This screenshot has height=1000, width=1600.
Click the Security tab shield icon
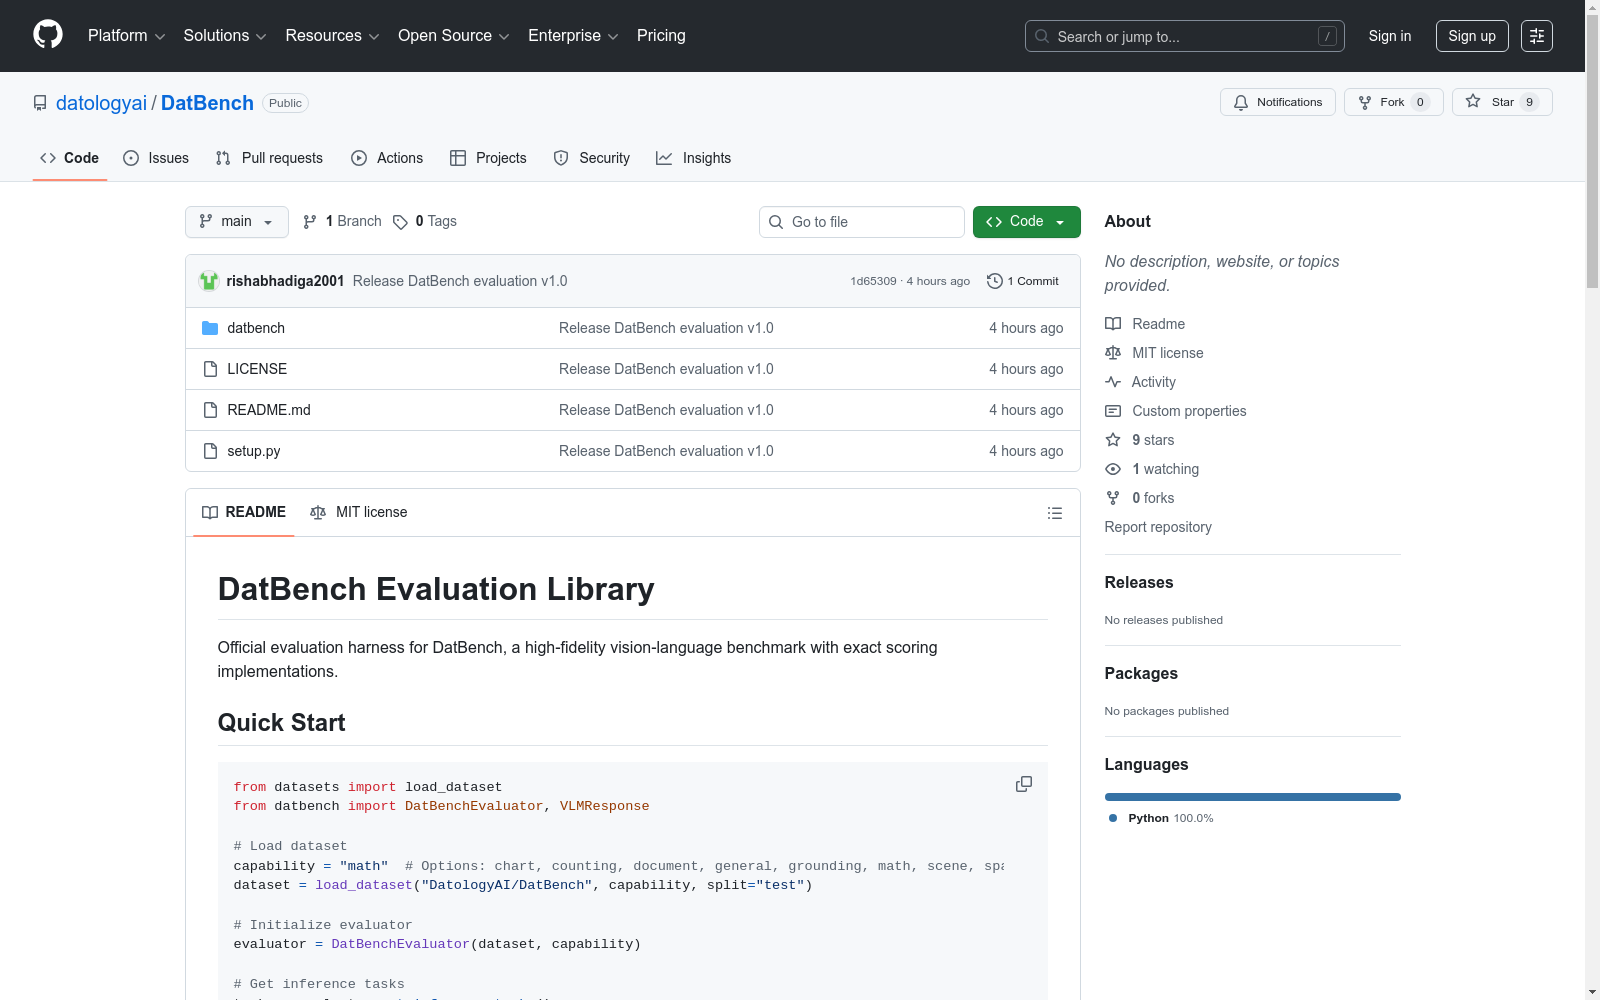click(561, 158)
